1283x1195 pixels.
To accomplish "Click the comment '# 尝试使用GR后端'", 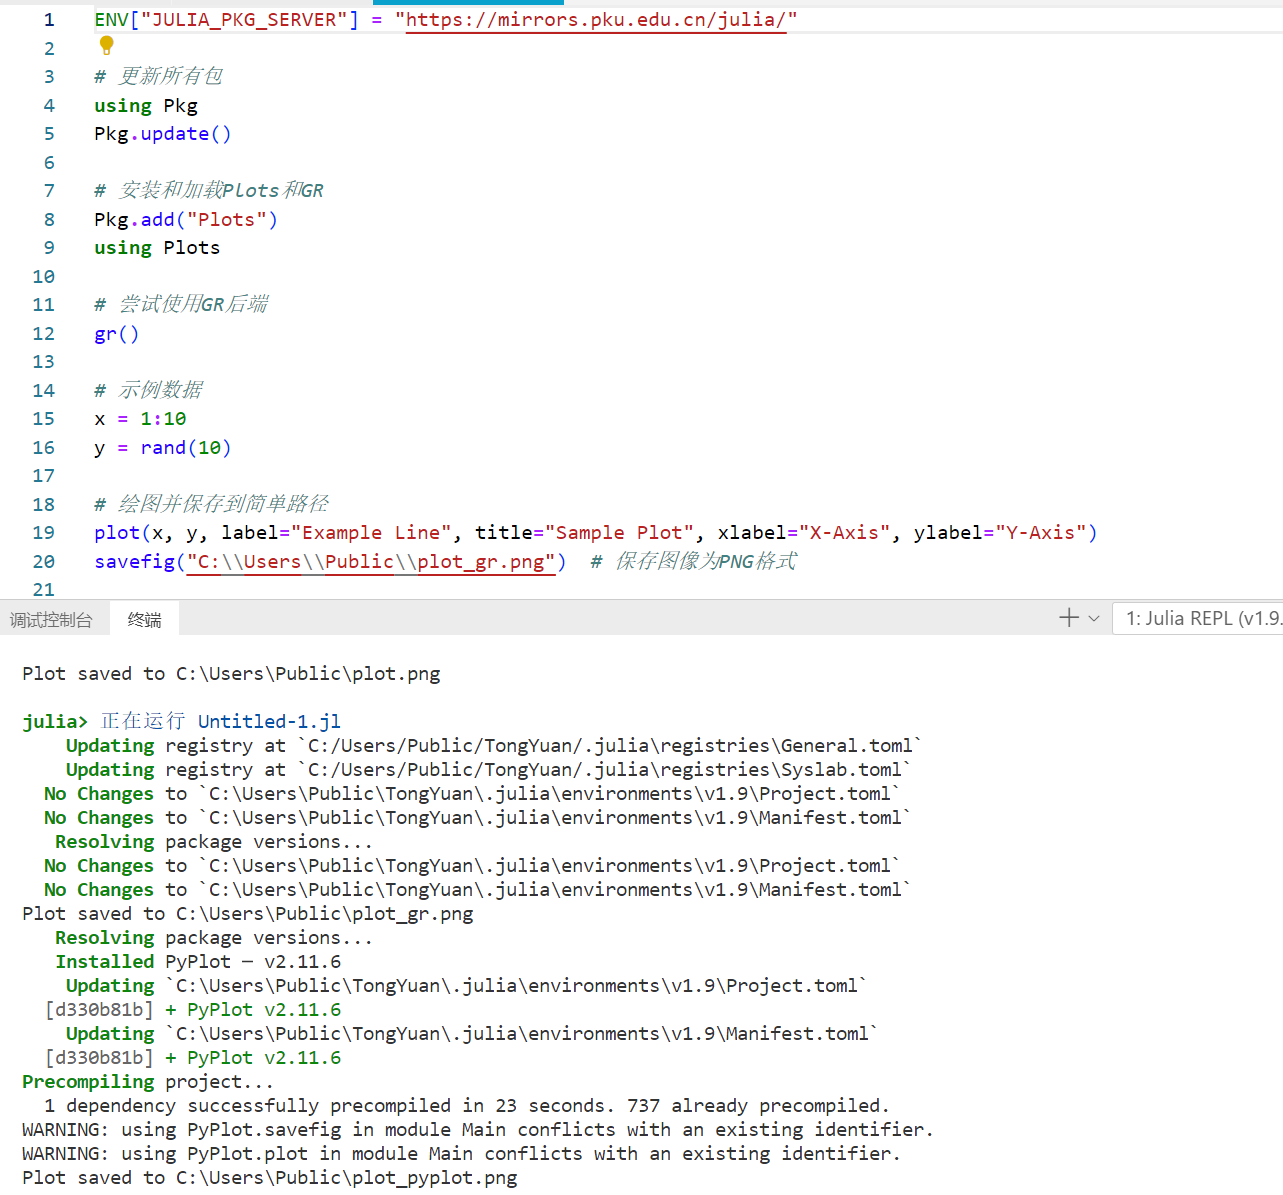I will [181, 305].
